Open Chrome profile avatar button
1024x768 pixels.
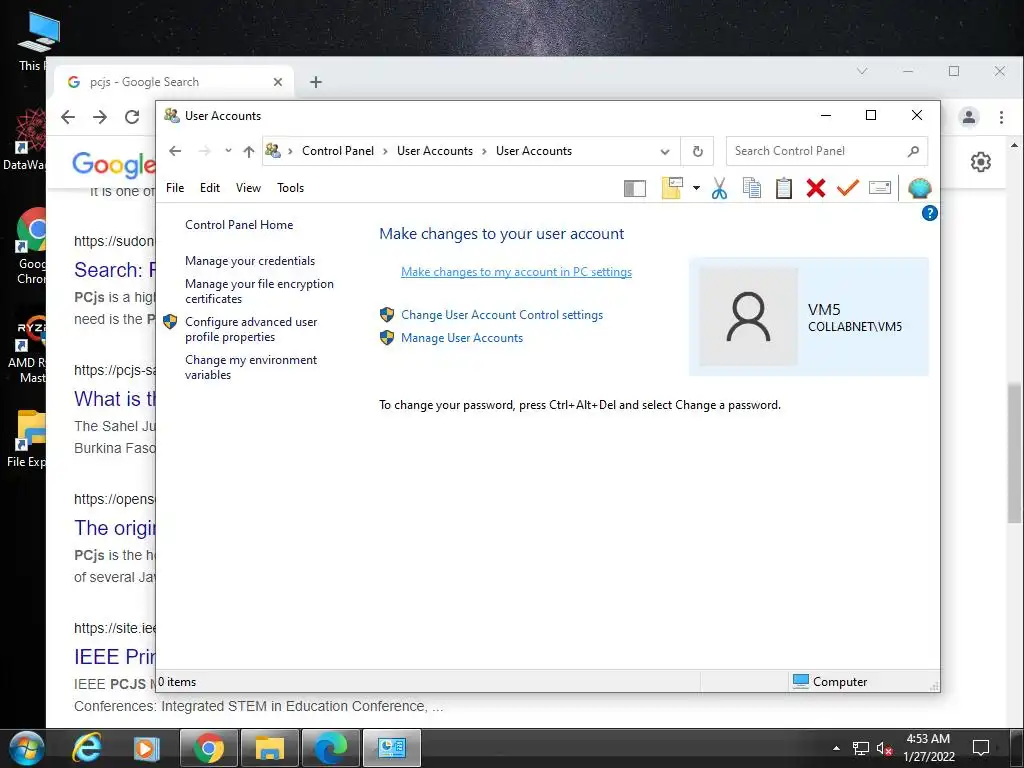point(968,117)
